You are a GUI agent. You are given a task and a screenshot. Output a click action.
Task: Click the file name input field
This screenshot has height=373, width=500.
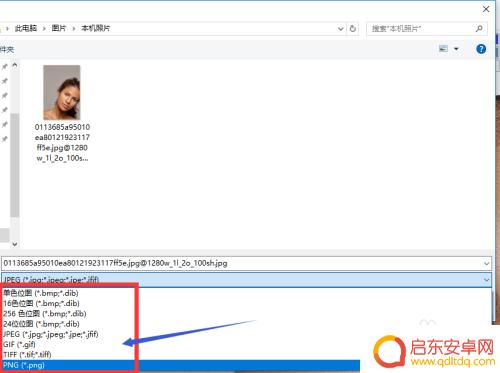pyautogui.click(x=242, y=263)
